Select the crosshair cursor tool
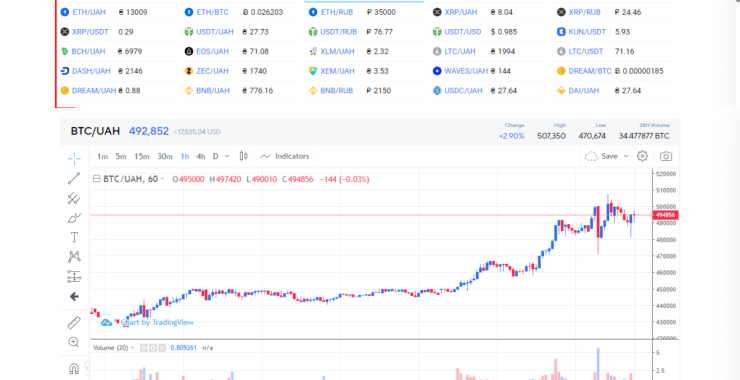Screen dimensions: 740x380 coord(74,159)
